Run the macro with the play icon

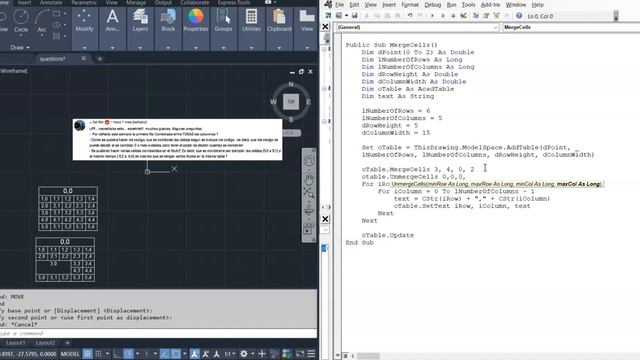[432, 16]
